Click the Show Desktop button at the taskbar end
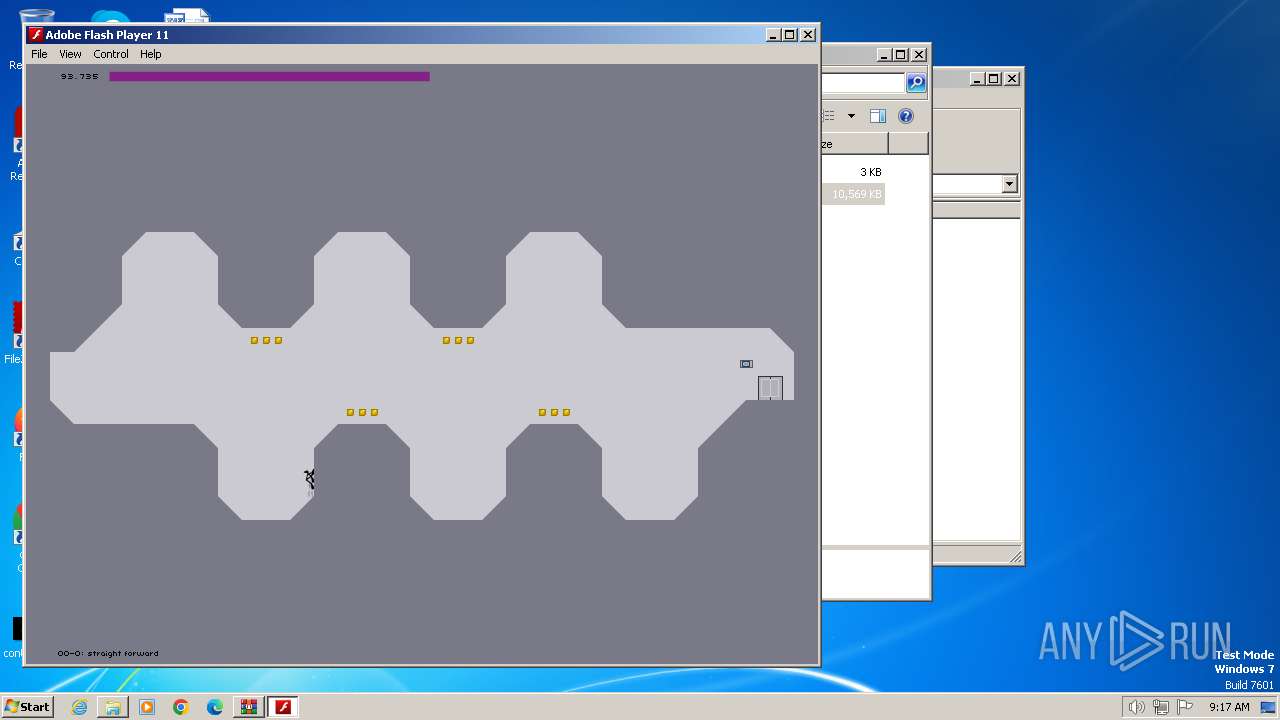This screenshot has height=720, width=1280. tap(1270, 707)
